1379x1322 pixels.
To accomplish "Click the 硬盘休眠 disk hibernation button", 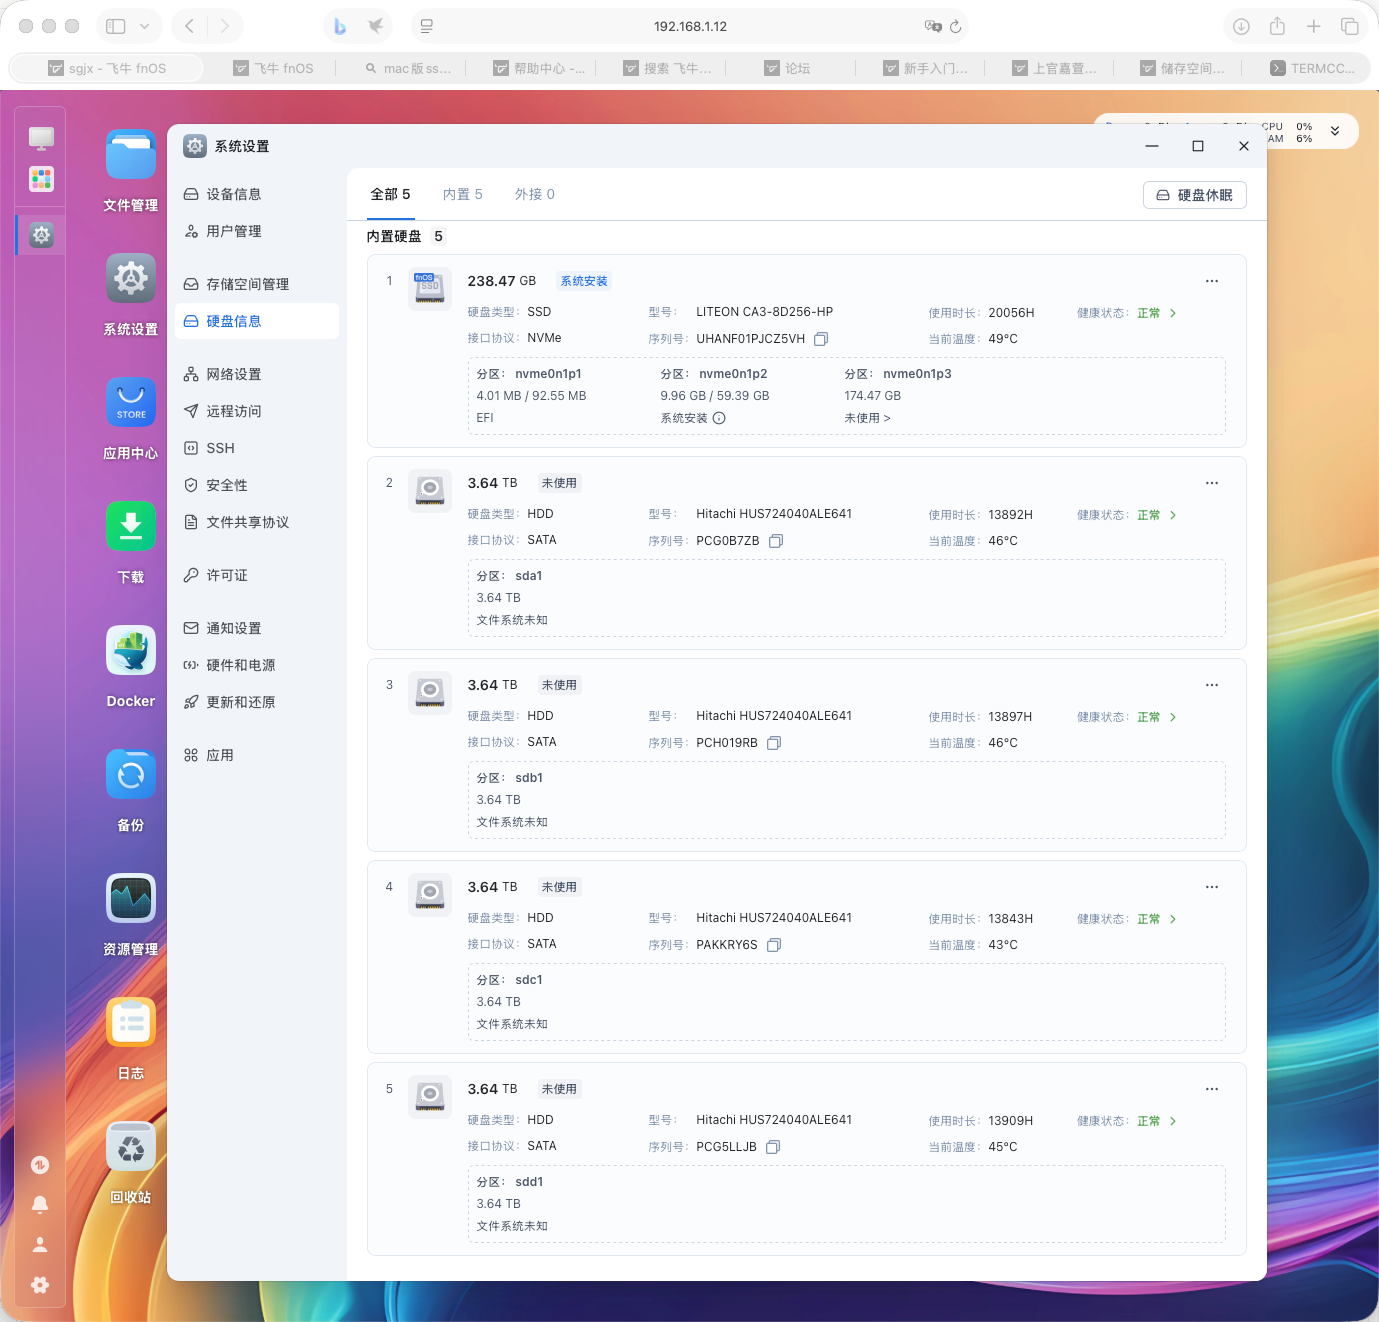I will pyautogui.click(x=1194, y=195).
